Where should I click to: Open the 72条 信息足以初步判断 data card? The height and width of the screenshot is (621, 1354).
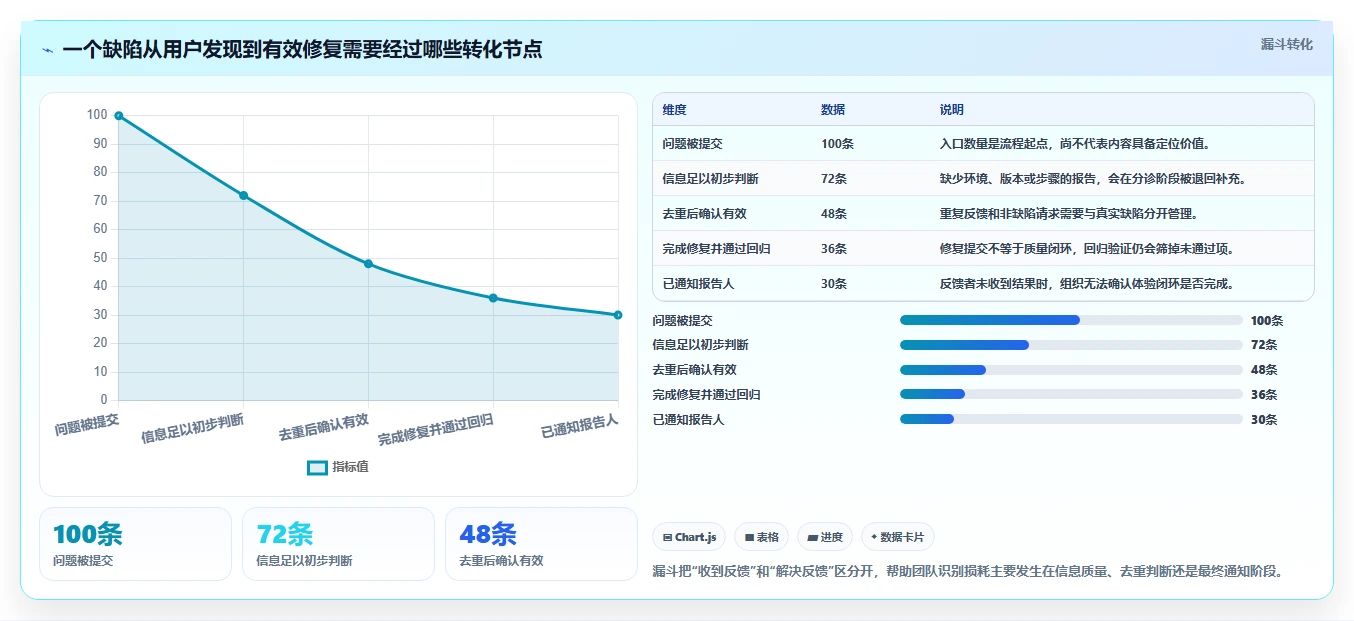click(338, 544)
